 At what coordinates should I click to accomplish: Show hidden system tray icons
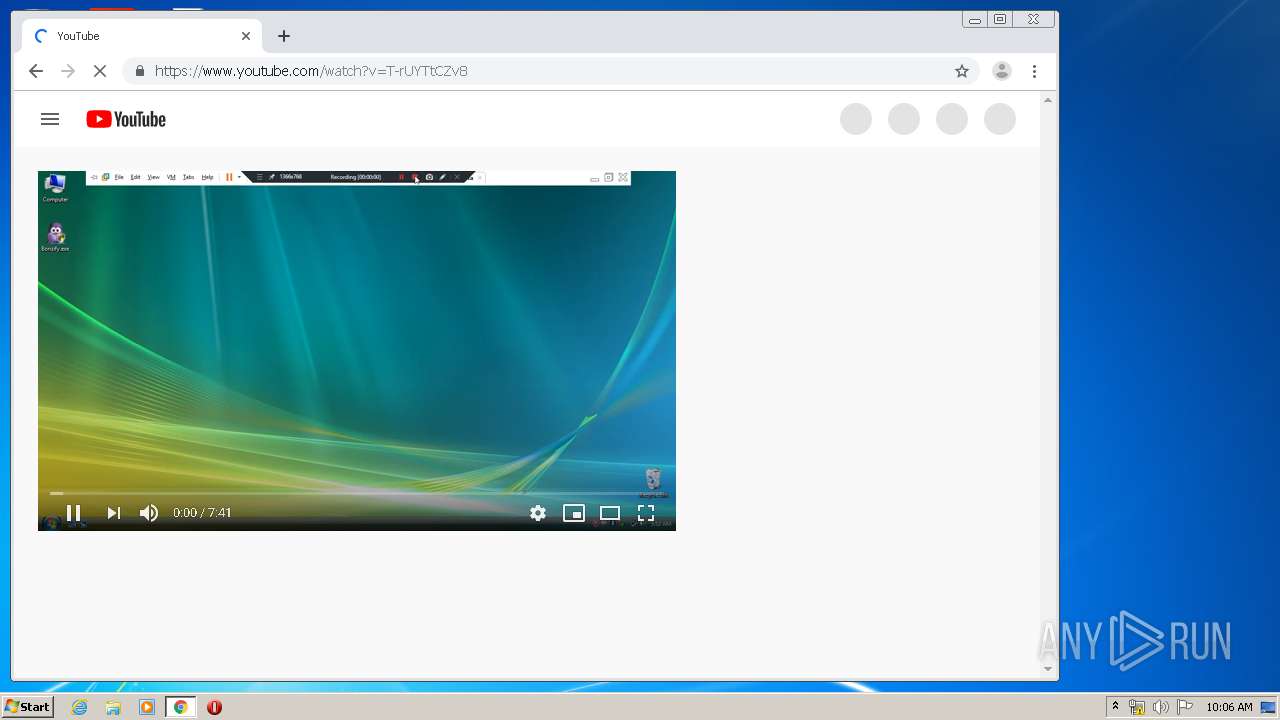[x=1115, y=707]
